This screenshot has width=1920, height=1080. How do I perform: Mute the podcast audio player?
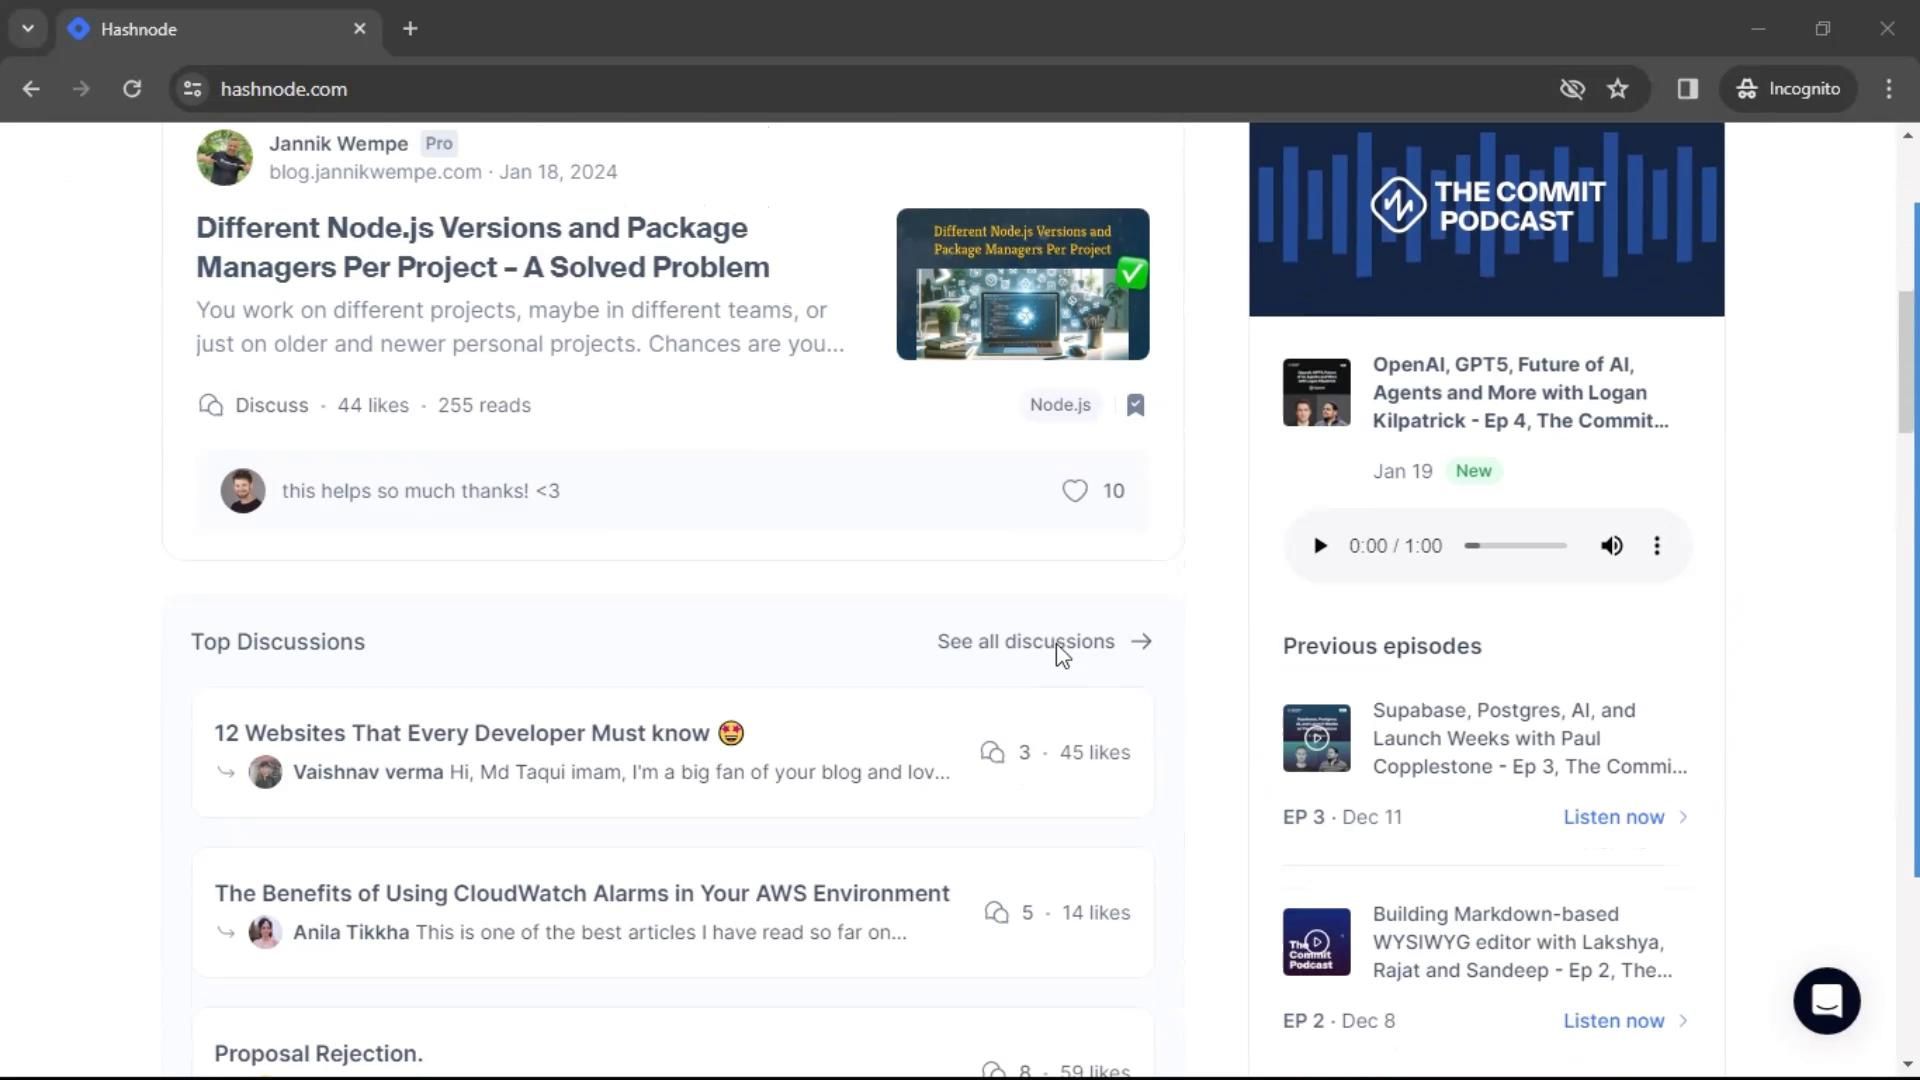[1611, 546]
